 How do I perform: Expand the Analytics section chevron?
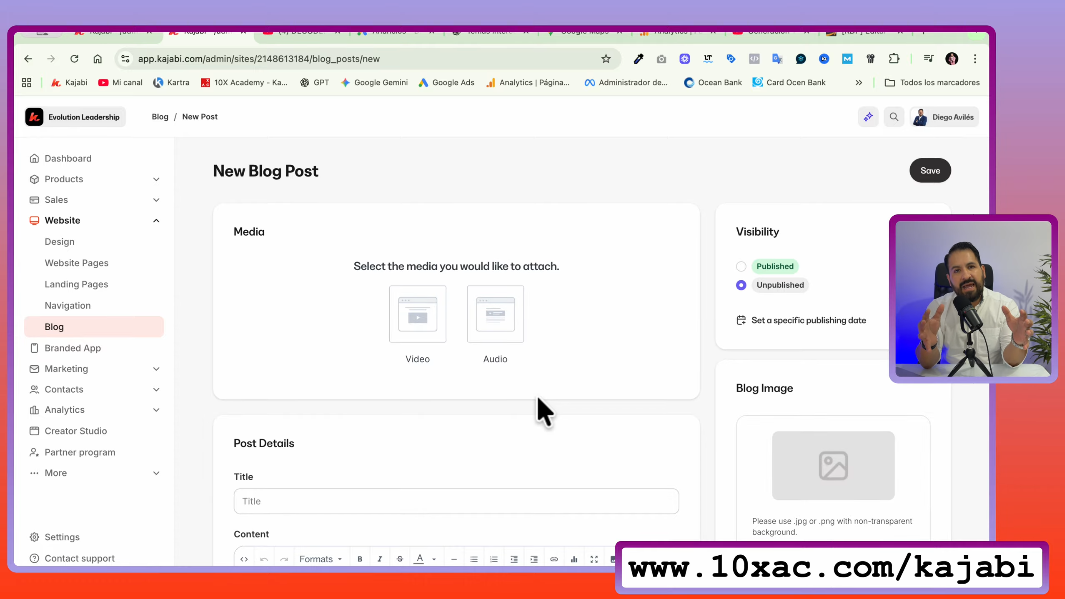[156, 410]
